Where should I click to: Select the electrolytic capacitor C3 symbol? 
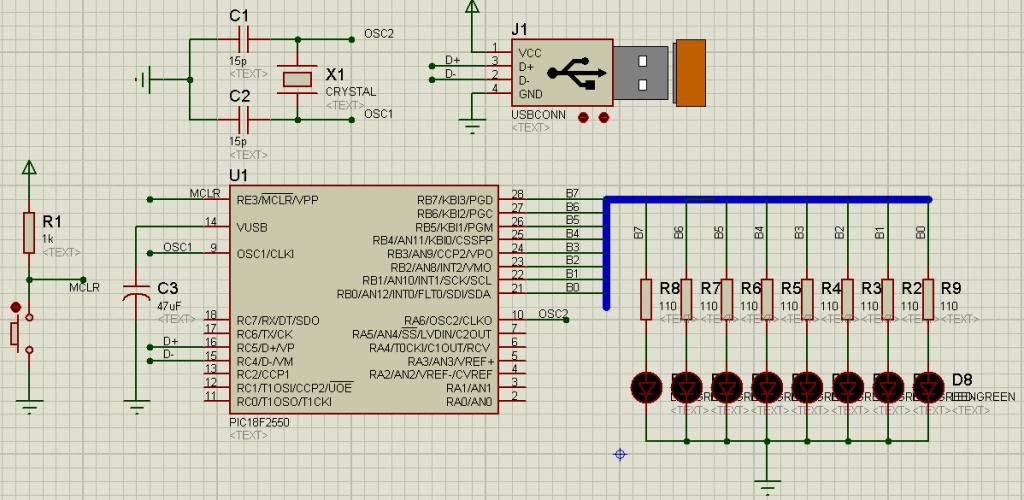136,292
